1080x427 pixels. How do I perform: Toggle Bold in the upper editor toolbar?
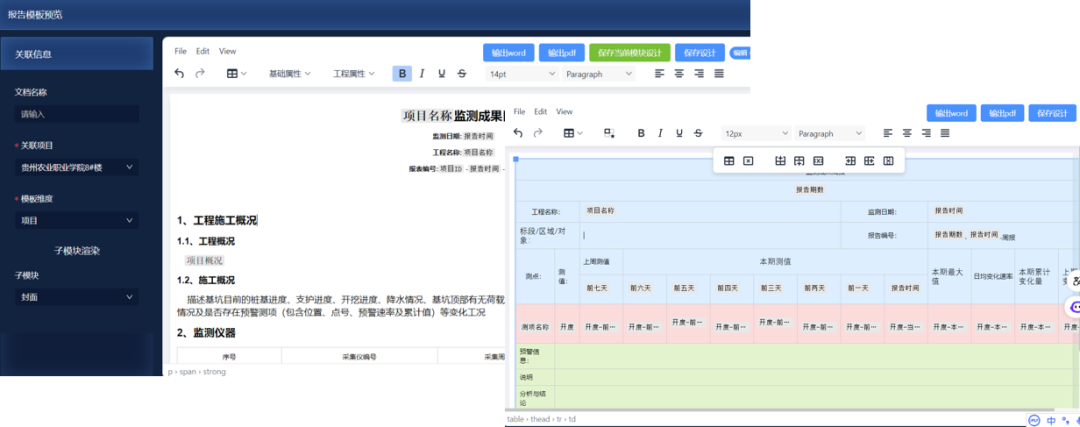click(x=402, y=74)
